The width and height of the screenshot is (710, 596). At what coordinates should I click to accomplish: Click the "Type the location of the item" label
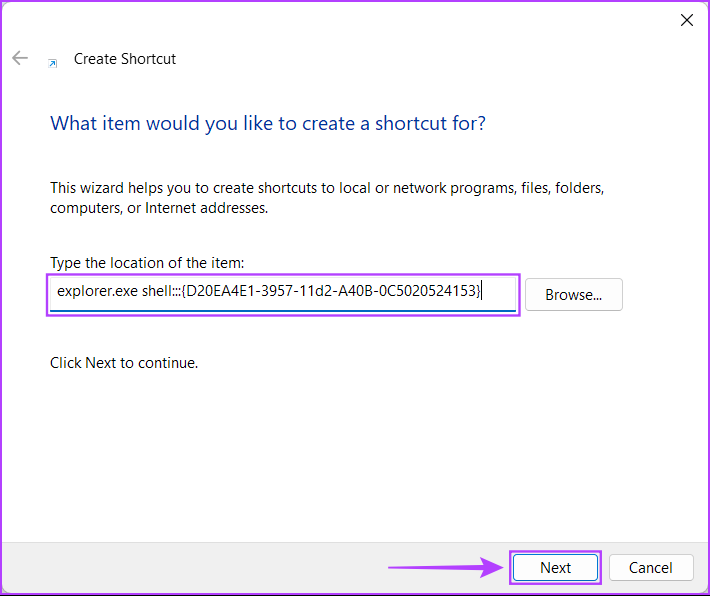147,263
